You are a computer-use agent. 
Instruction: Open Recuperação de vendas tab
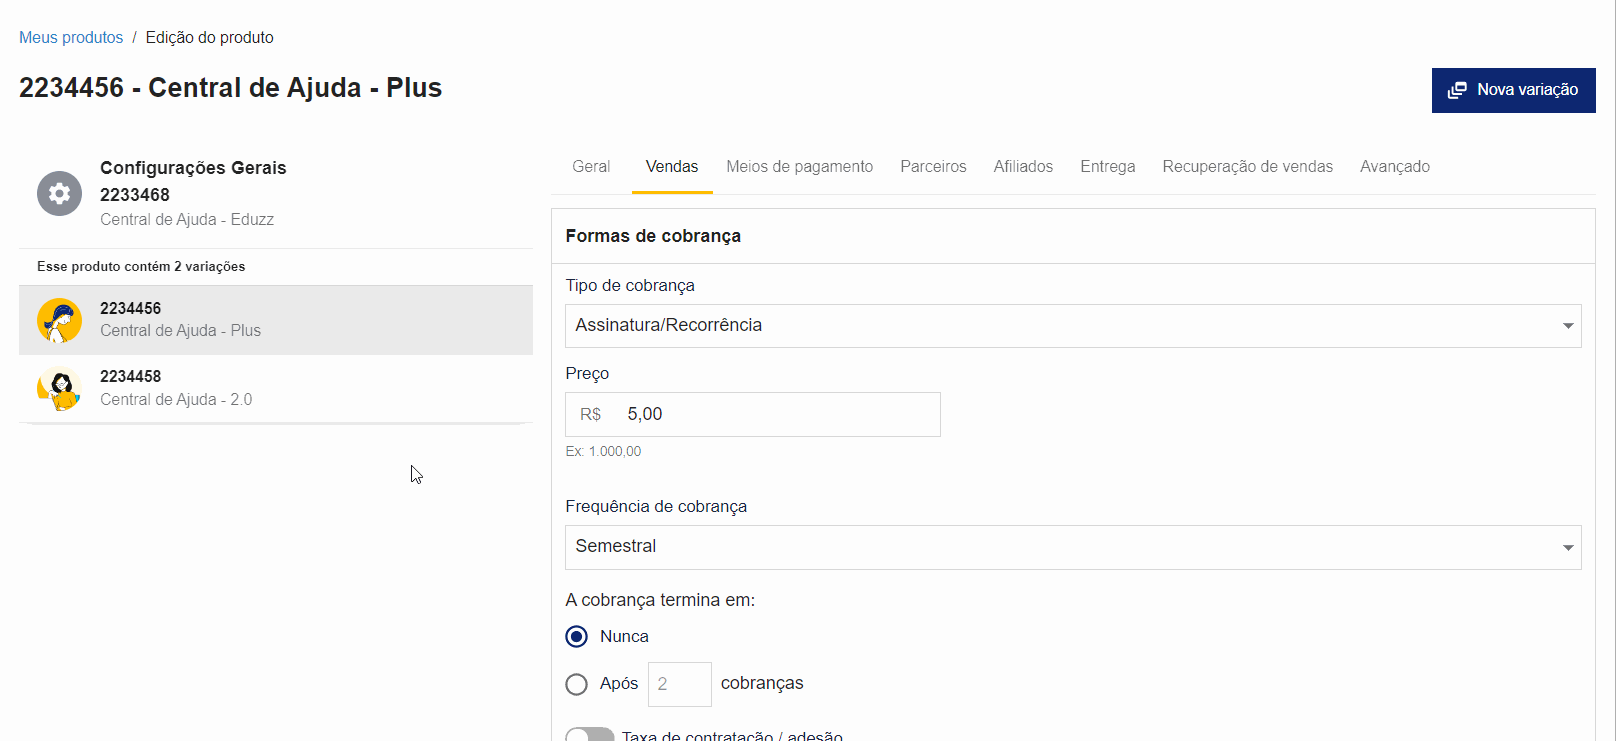(1247, 167)
